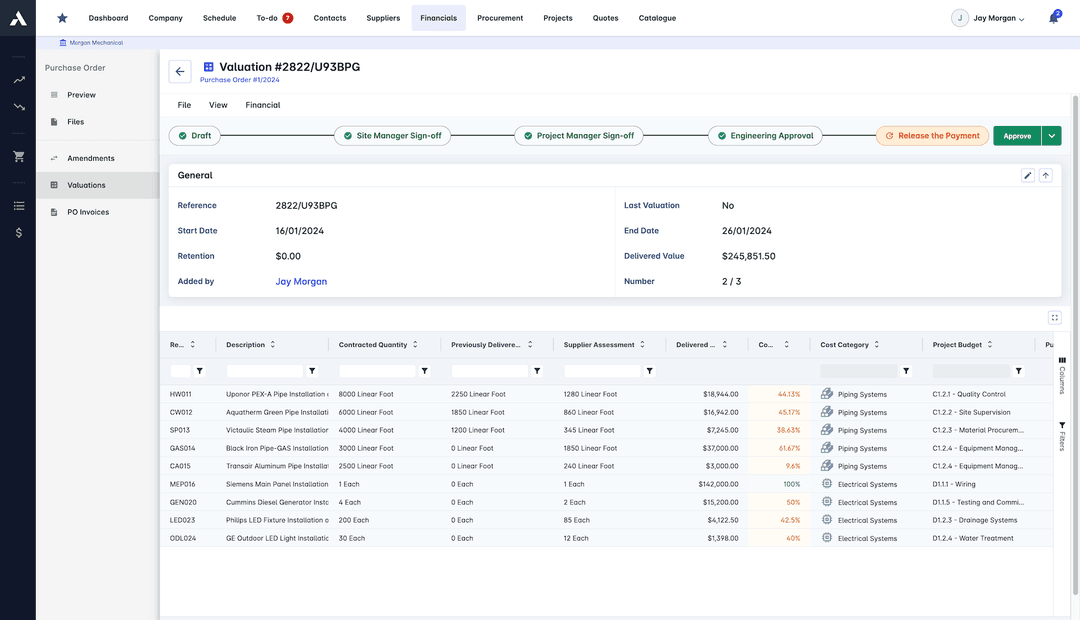Image resolution: width=1080 pixels, height=620 pixels.
Task: Switch to the Financial tab
Action: pyautogui.click(x=263, y=104)
